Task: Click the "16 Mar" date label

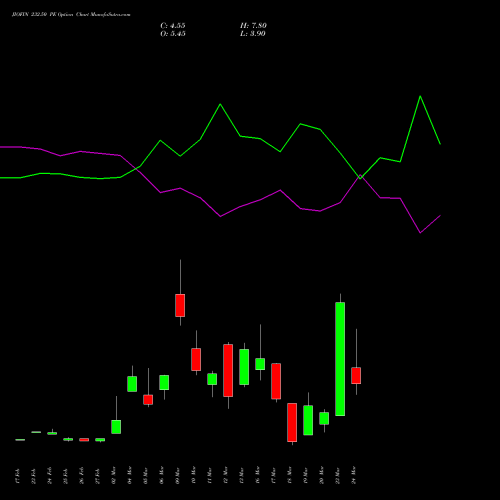Action: pyautogui.click(x=258, y=475)
